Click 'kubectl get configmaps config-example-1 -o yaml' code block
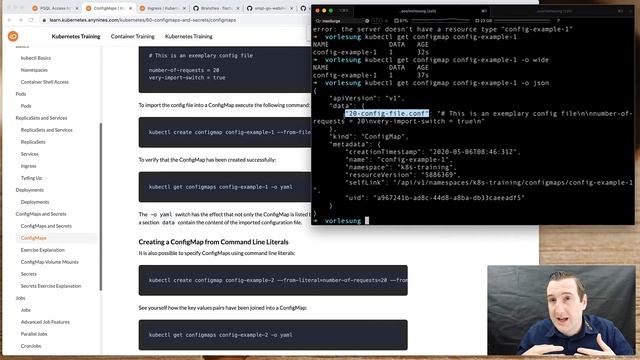The height and width of the screenshot is (360, 640). 225,187
